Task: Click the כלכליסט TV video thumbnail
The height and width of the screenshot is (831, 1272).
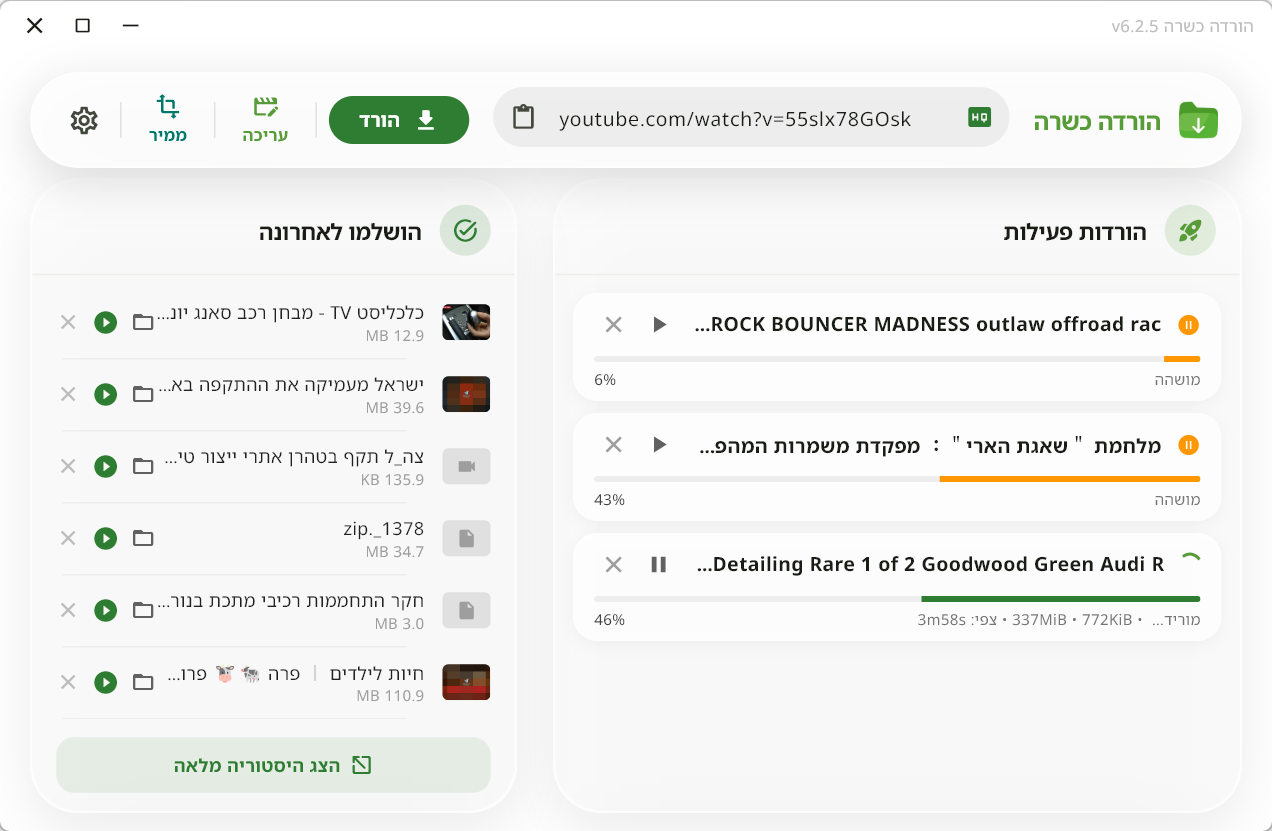Action: click(466, 322)
